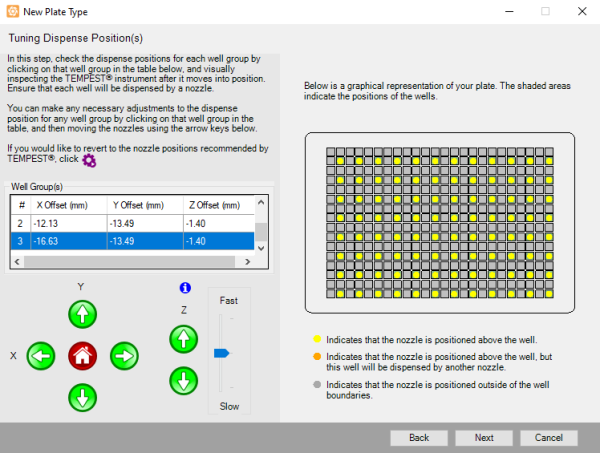Move nozzle Y down with green arrow
This screenshot has width=600, height=453.
coord(82,398)
